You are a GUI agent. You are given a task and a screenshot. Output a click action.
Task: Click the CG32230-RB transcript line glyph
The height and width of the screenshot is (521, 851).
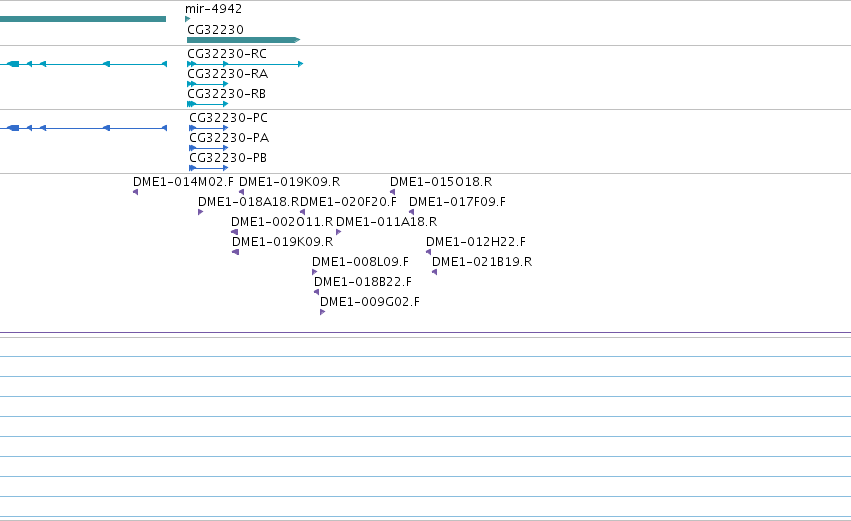(x=207, y=104)
